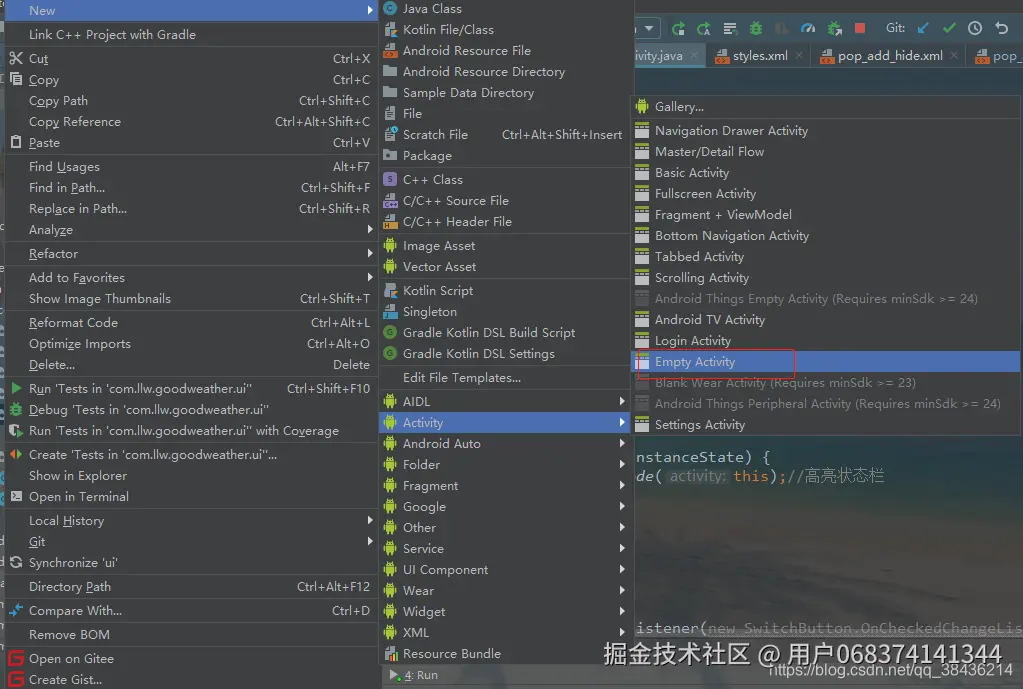1023x689 pixels.
Task: Click the green Debug bug icon
Action: (x=756, y=29)
